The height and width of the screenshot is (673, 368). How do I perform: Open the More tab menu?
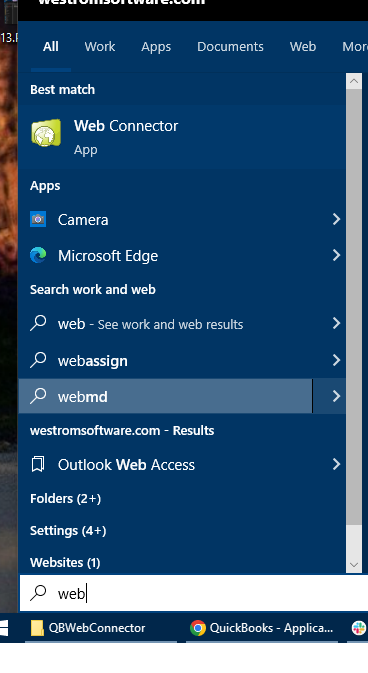click(355, 47)
